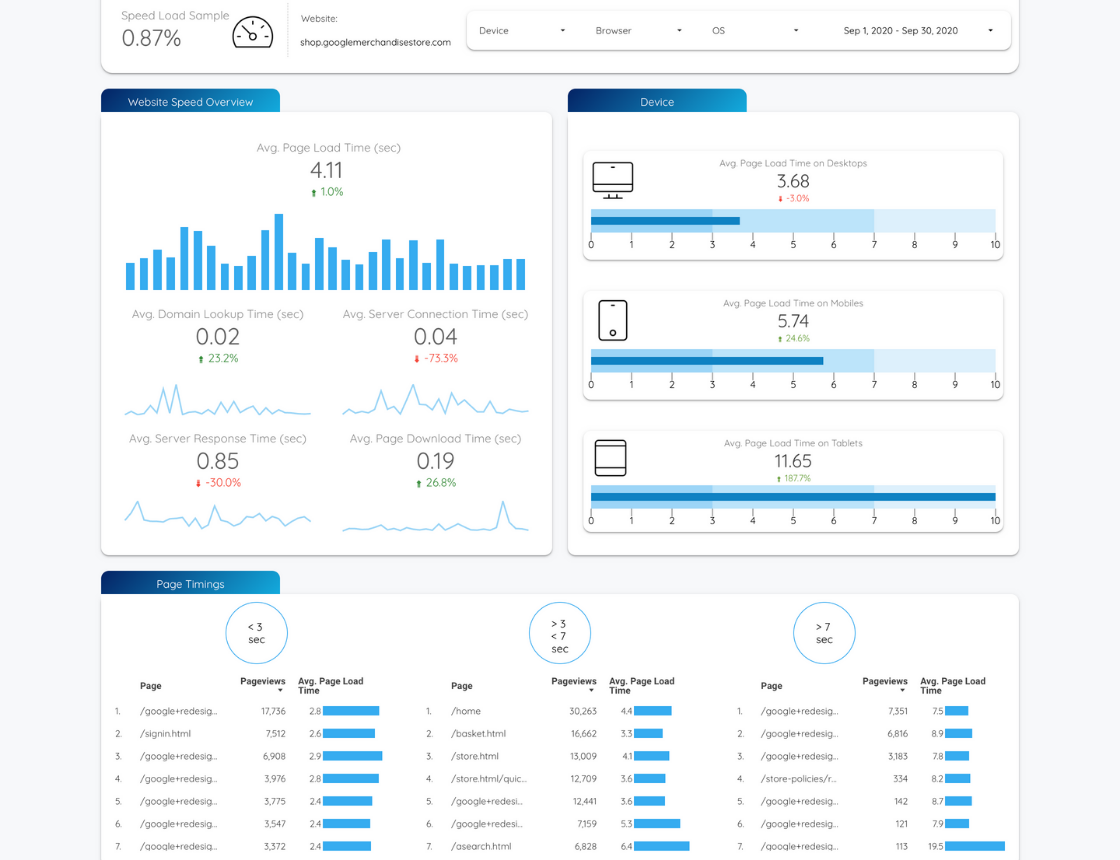1120x860 pixels.
Task: Click the '< 3 sec' circle badge
Action: (256, 633)
